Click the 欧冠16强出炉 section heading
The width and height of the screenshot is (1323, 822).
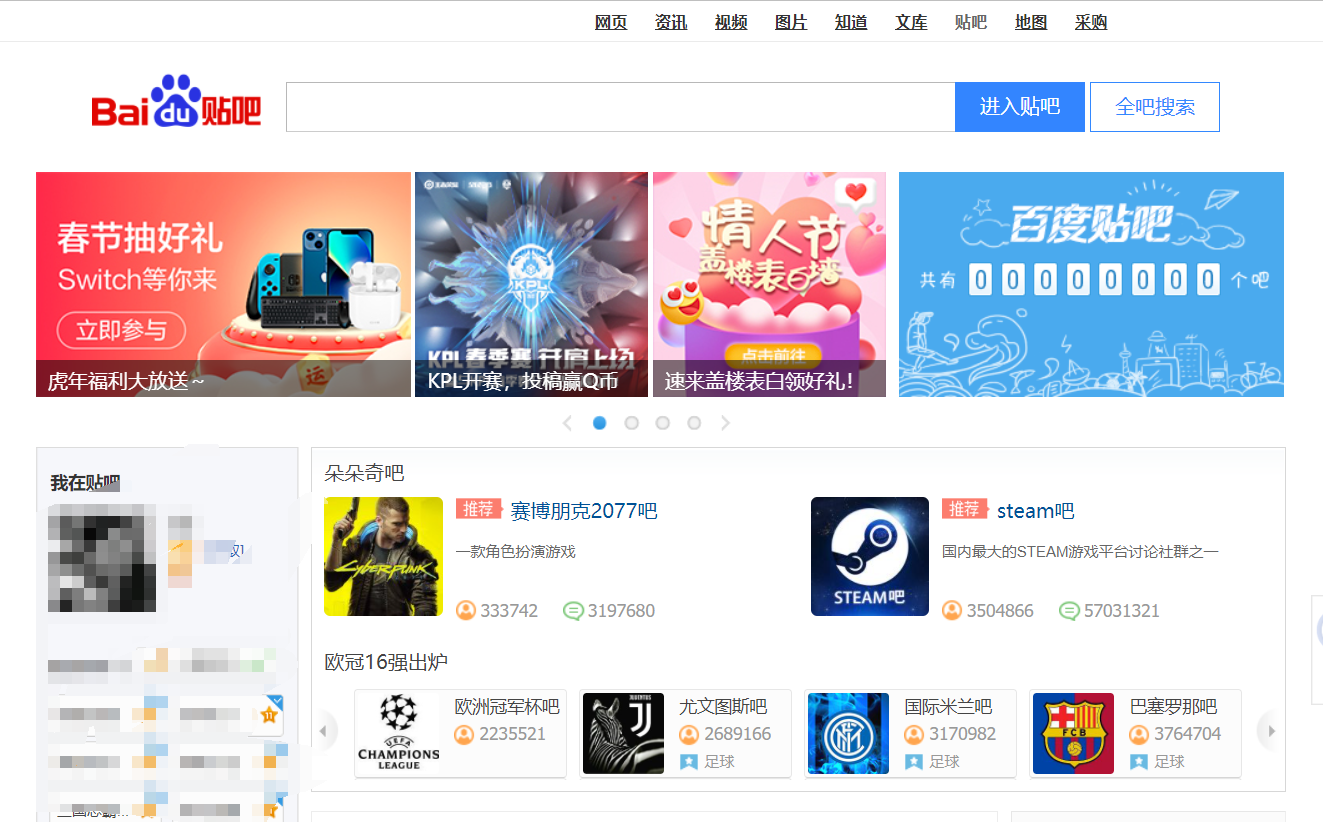pyautogui.click(x=386, y=662)
